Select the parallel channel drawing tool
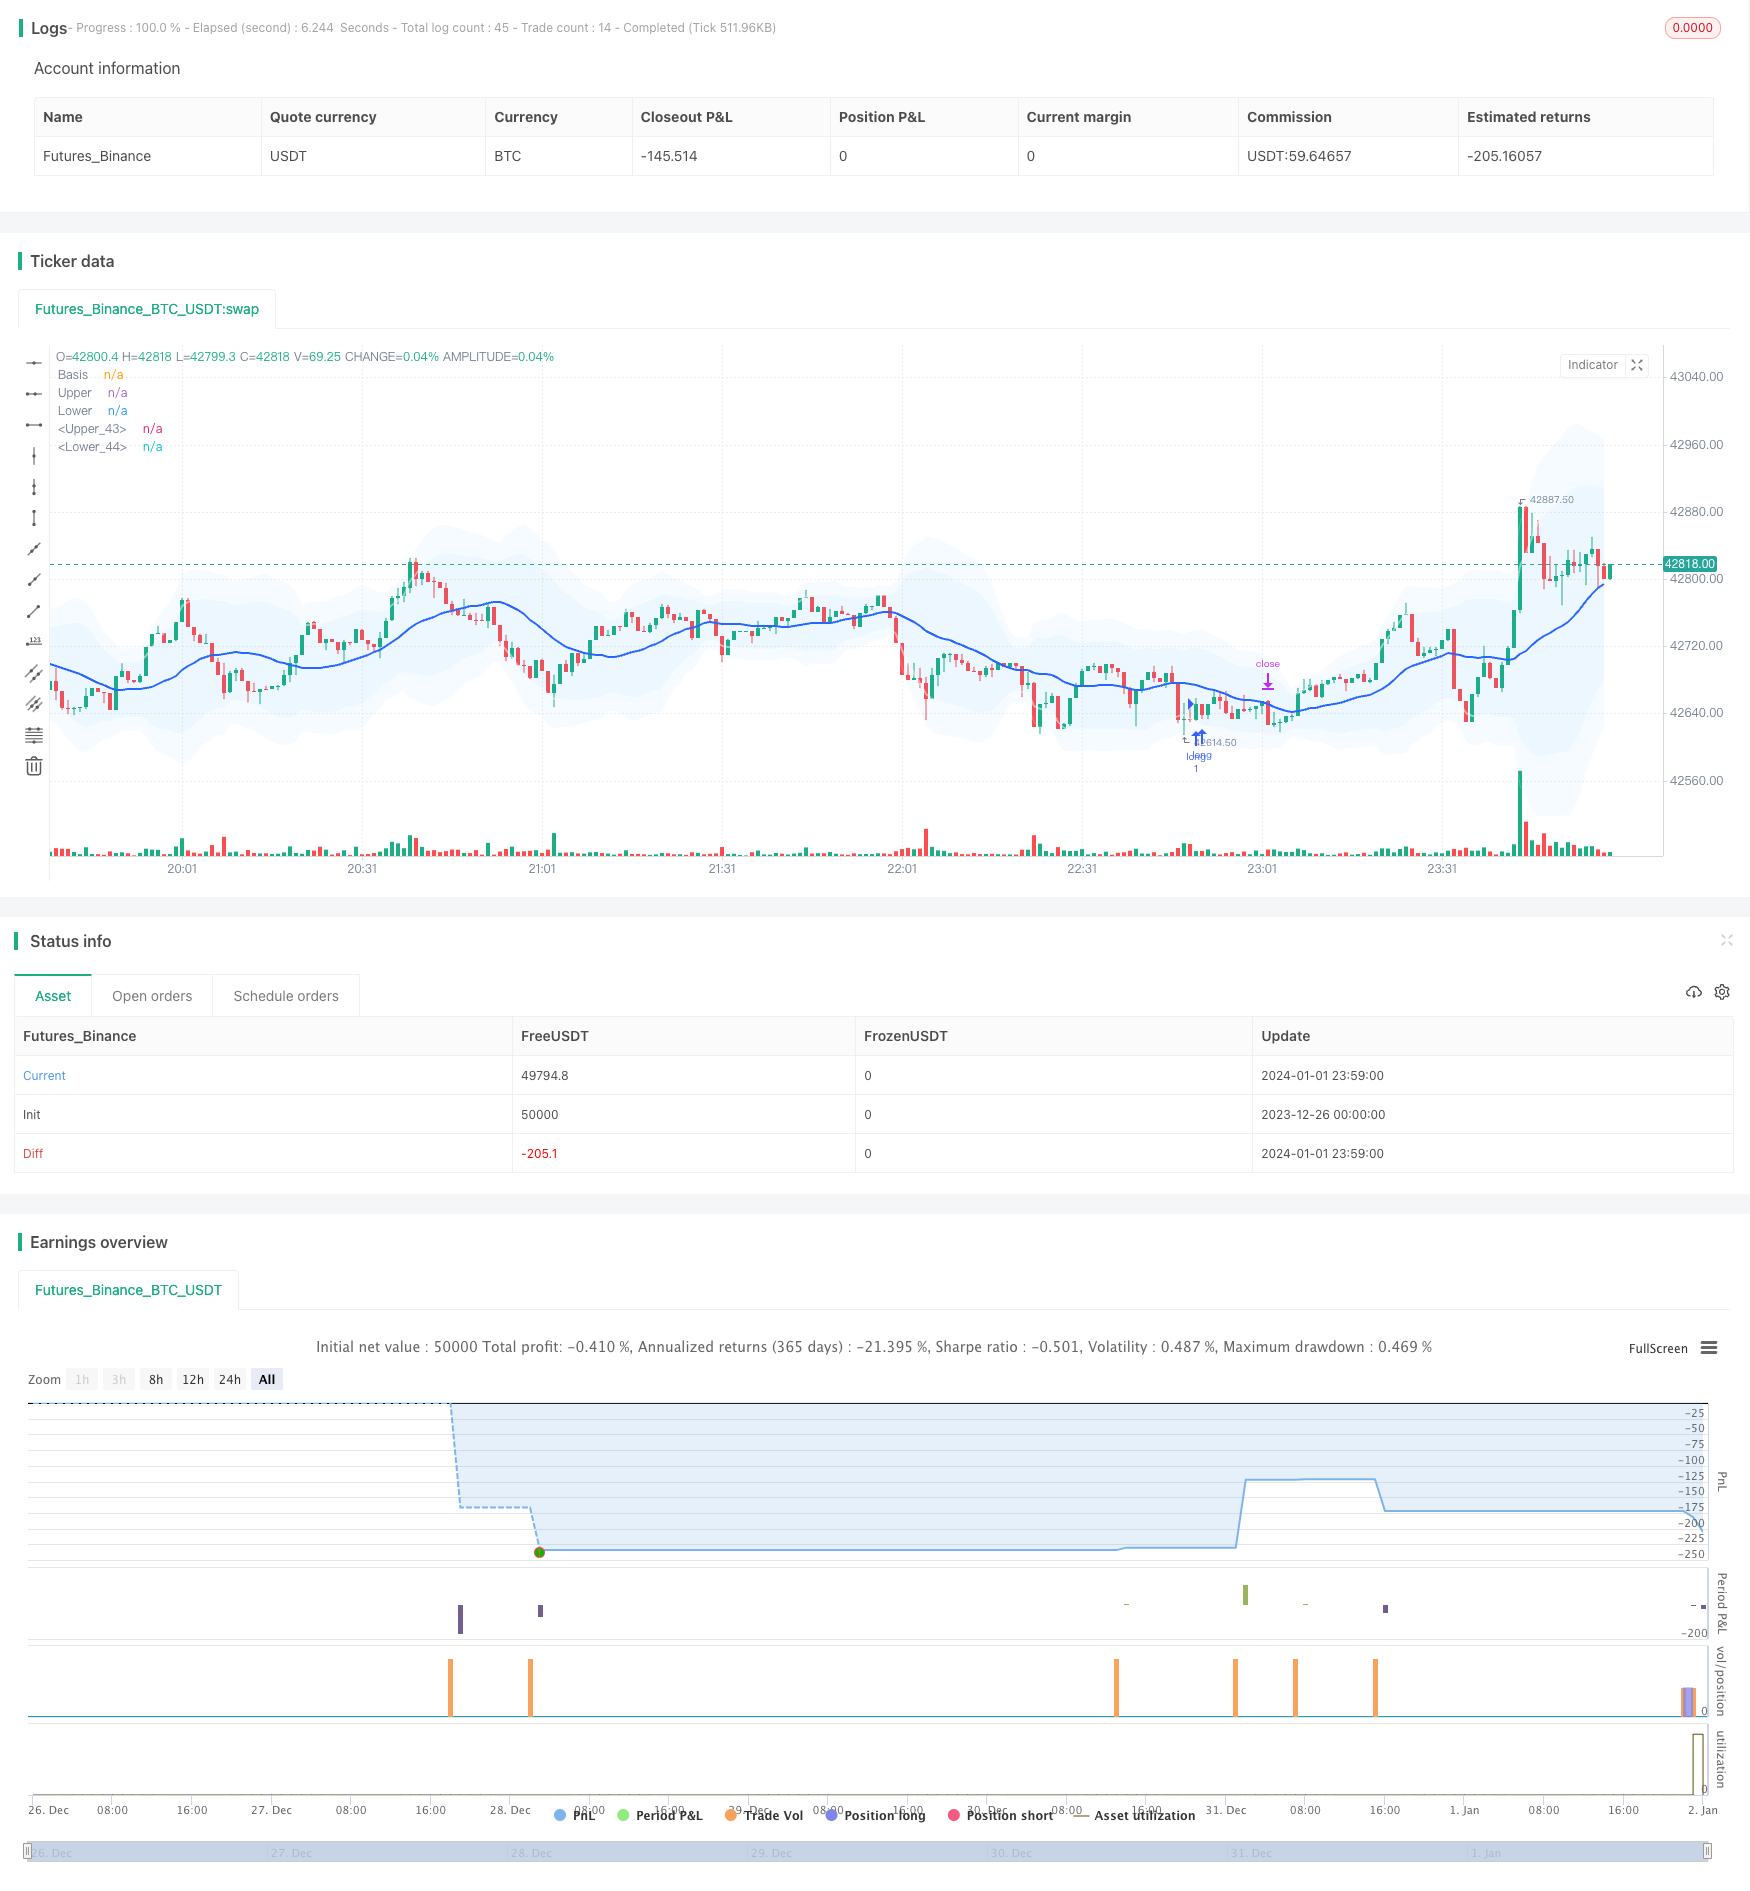Image resolution: width=1750 pixels, height=1891 pixels. coord(34,673)
